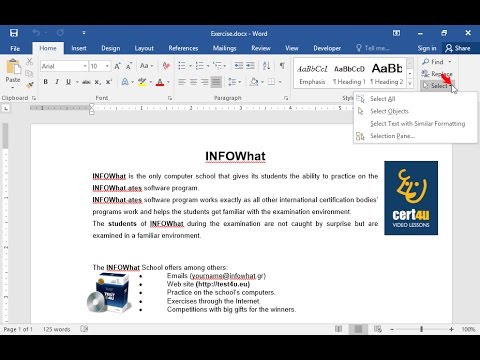Click the Strikethrough icon
The height and width of the screenshot is (360, 480).
point(86,82)
